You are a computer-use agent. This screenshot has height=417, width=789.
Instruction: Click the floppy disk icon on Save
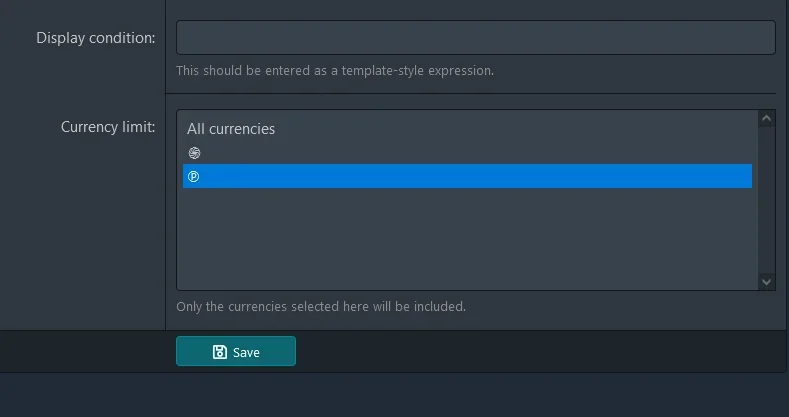pyautogui.click(x=219, y=352)
